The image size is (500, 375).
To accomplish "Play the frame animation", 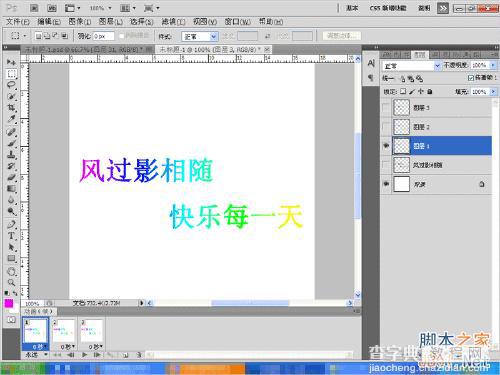I will pos(84,355).
